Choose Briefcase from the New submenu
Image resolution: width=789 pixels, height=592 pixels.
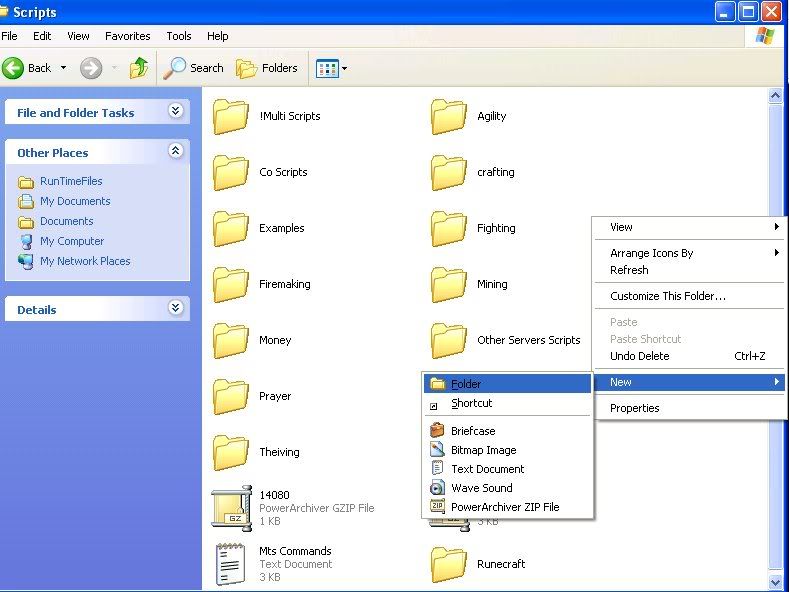coord(473,431)
